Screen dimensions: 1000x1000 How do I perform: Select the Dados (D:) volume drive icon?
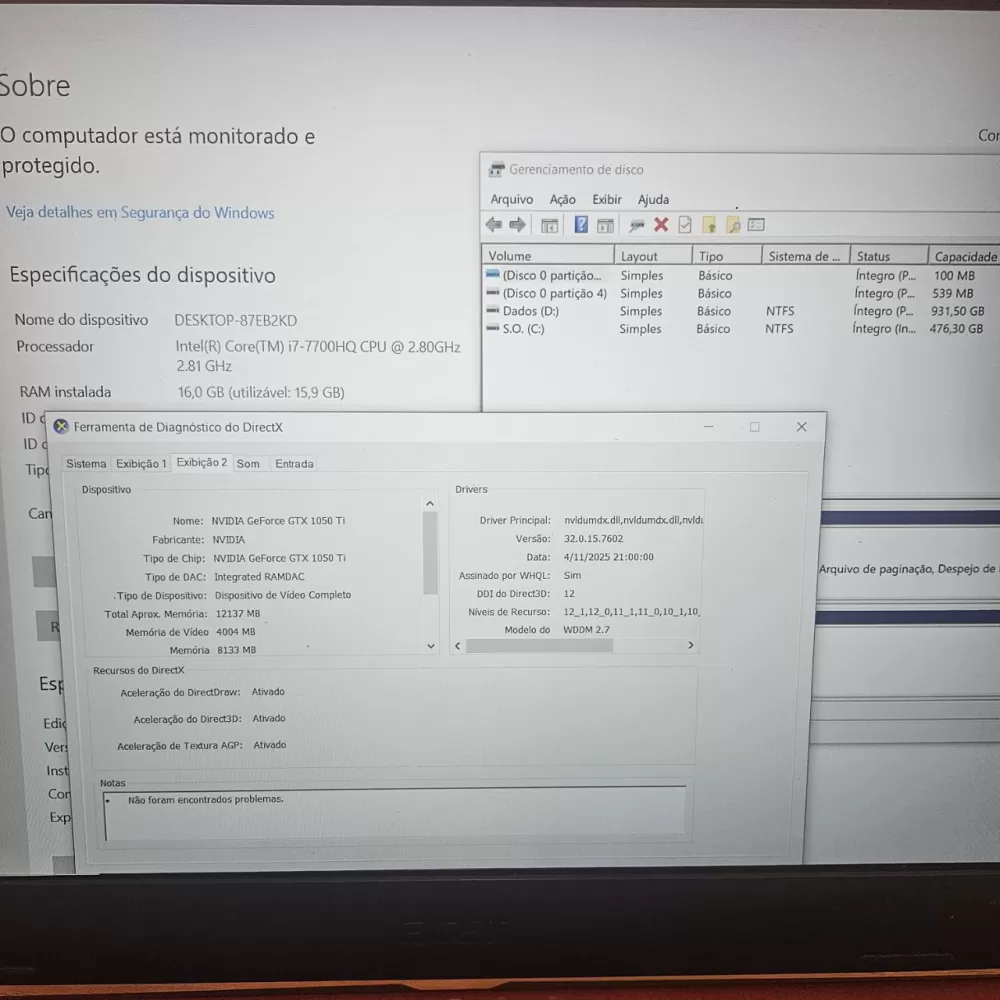point(492,311)
